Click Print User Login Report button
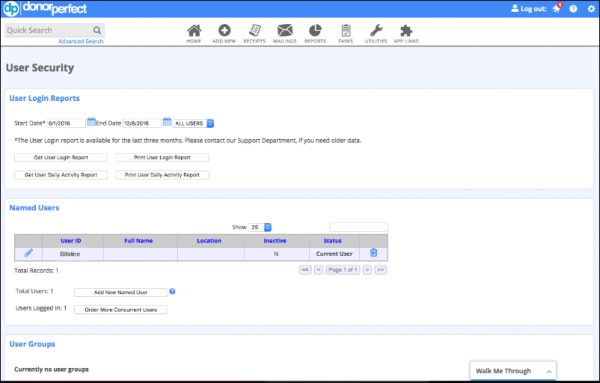 point(162,157)
